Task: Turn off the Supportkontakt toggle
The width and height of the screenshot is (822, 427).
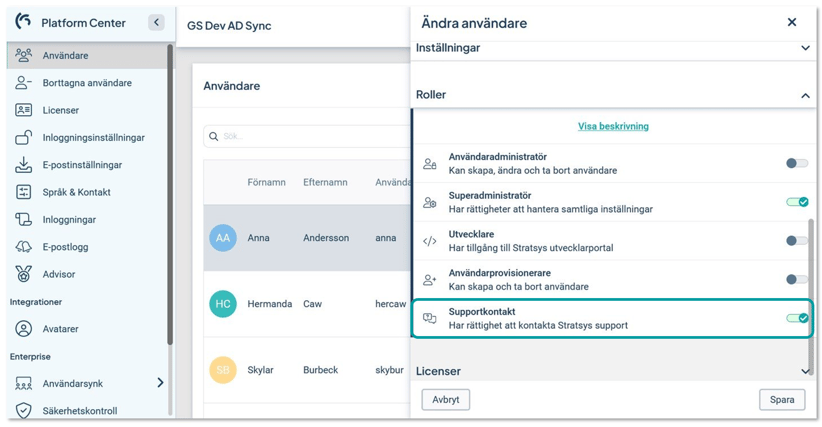Action: tap(797, 318)
